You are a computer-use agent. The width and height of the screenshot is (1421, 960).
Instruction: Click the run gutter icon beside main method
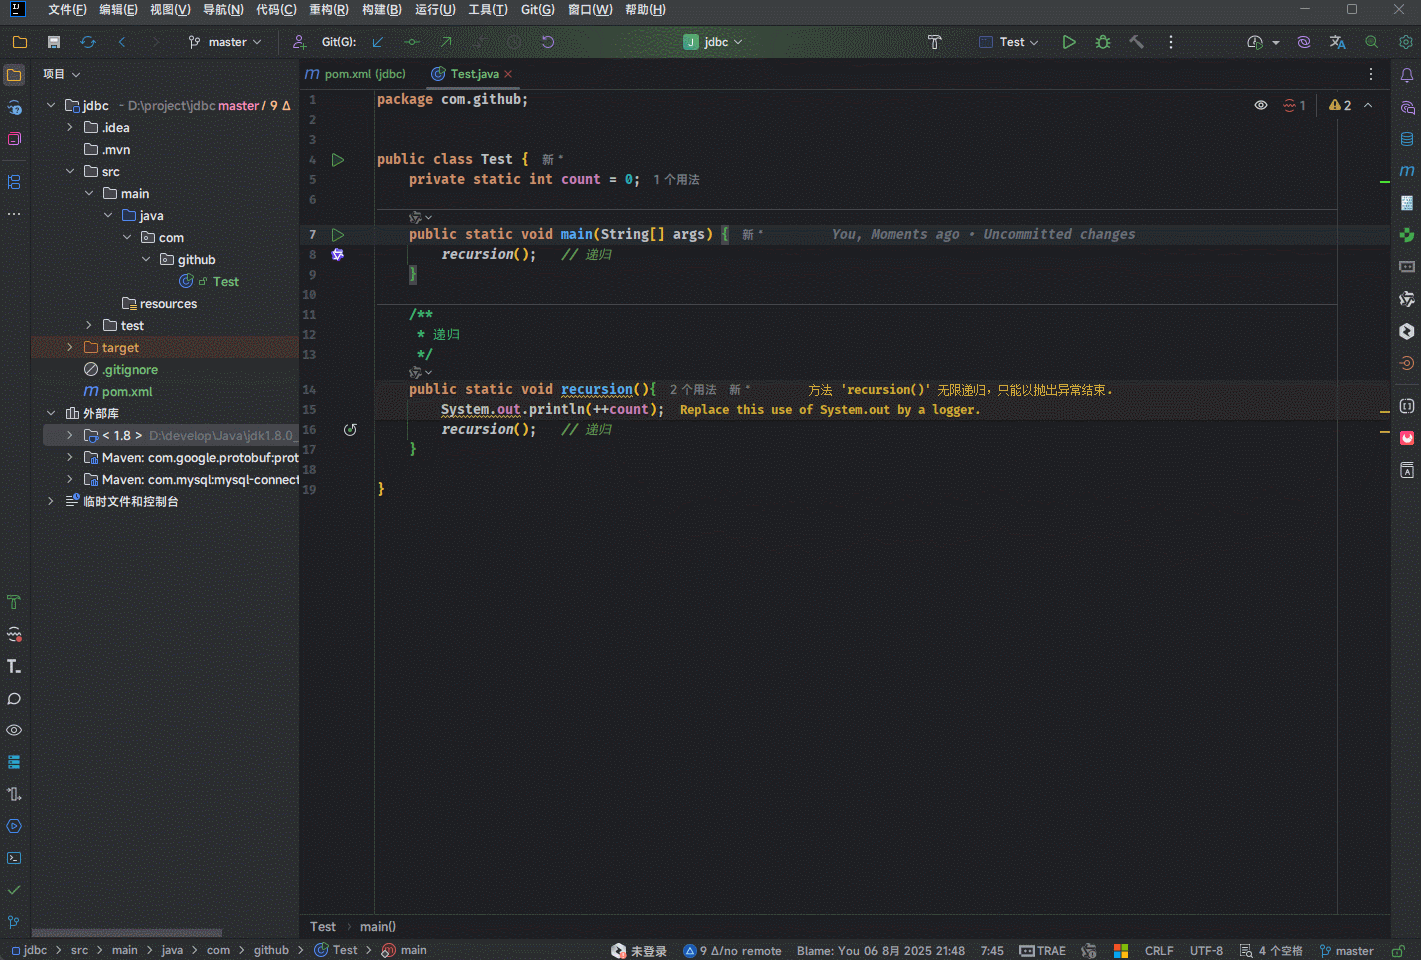pyautogui.click(x=338, y=235)
